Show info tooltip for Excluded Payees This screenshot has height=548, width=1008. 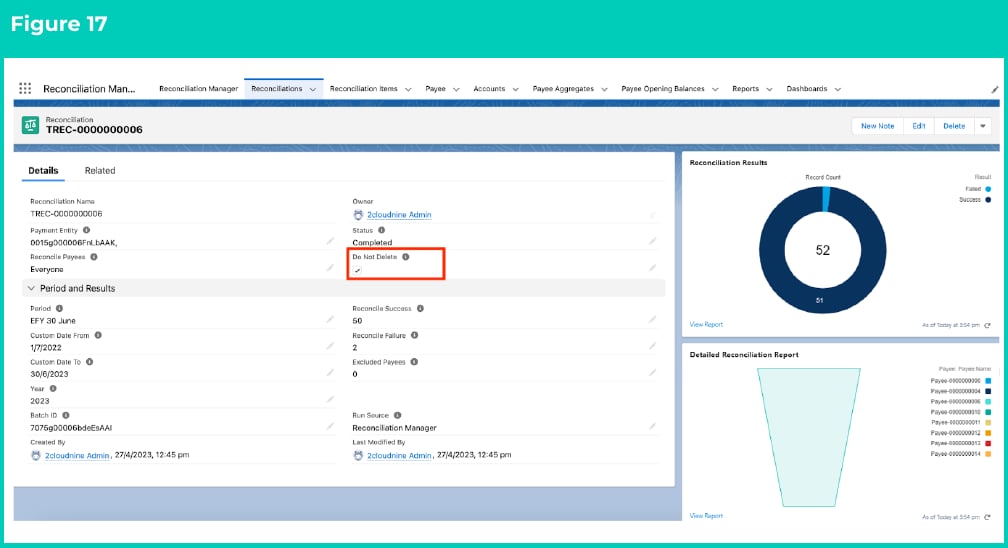414,362
